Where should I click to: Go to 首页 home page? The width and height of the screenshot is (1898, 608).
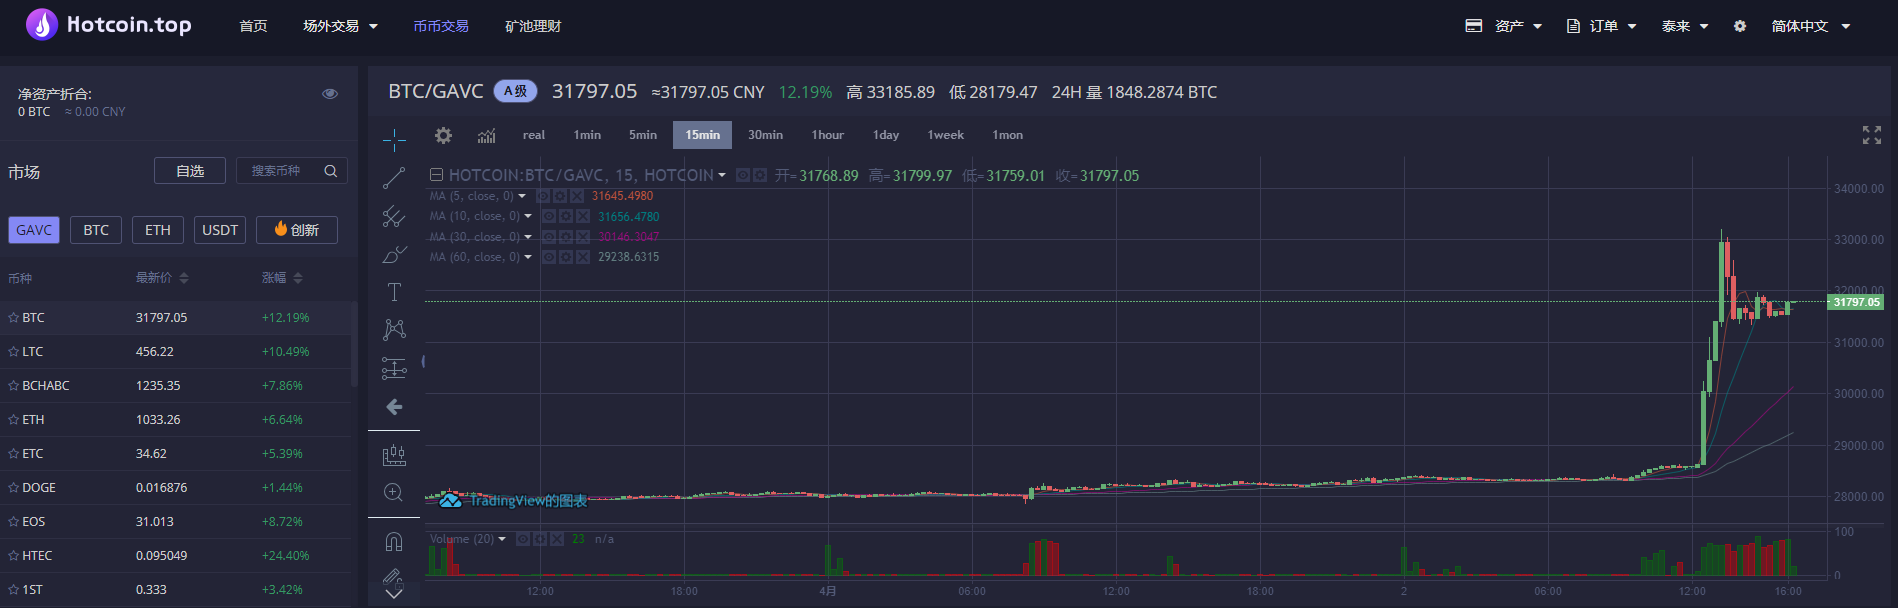253,26
